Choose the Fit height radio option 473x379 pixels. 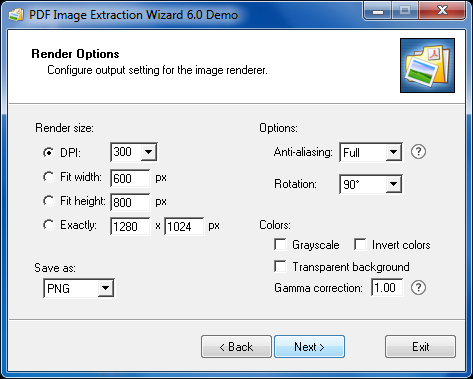click(x=49, y=201)
